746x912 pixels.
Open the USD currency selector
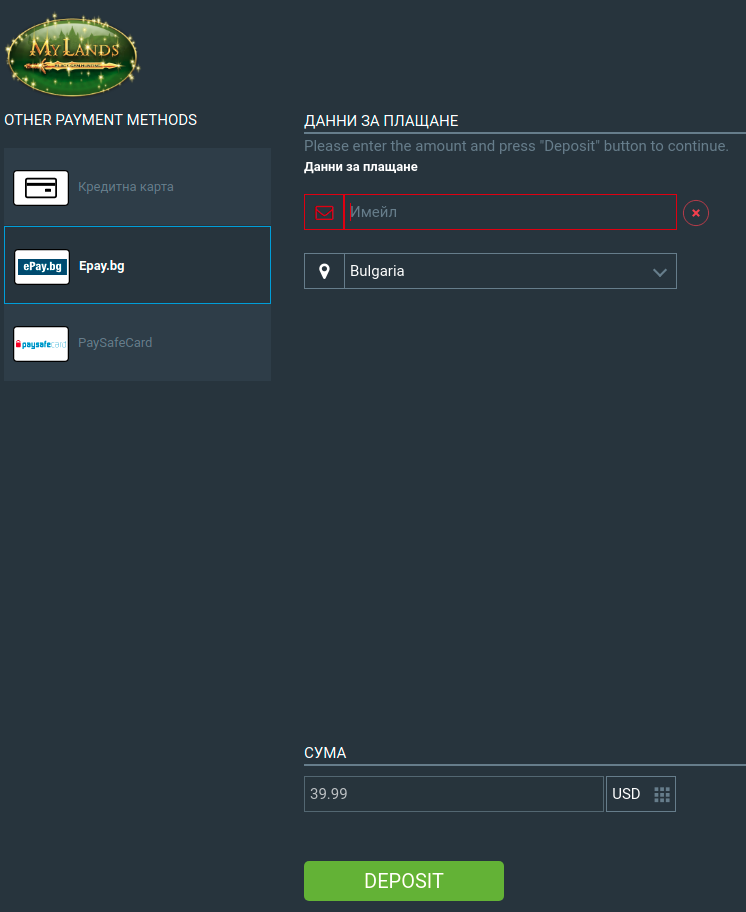point(641,794)
